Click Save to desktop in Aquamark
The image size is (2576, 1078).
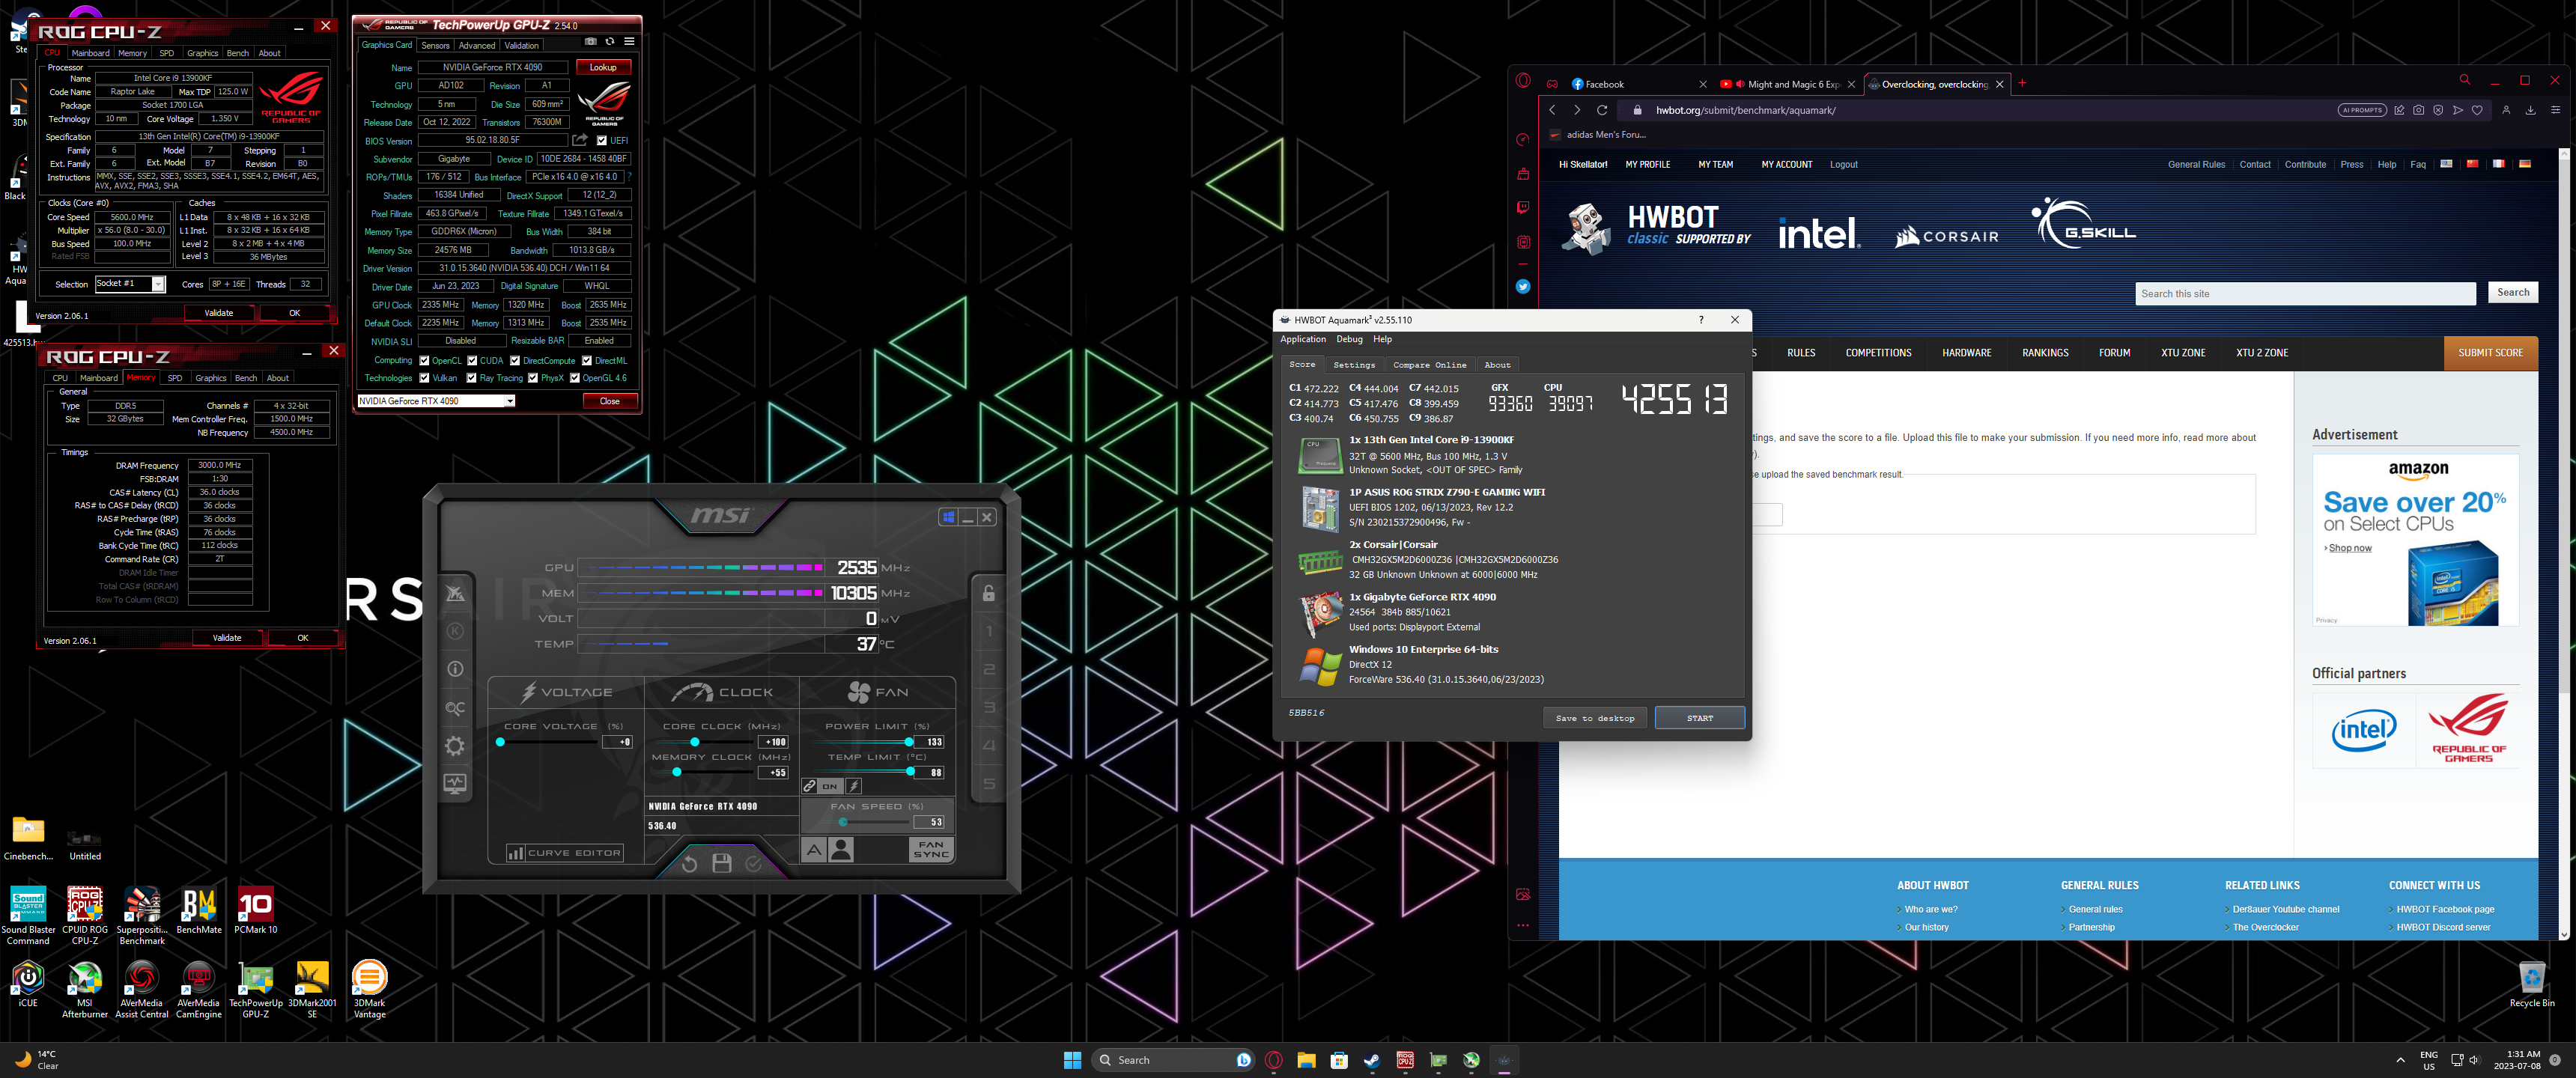[x=1594, y=718]
